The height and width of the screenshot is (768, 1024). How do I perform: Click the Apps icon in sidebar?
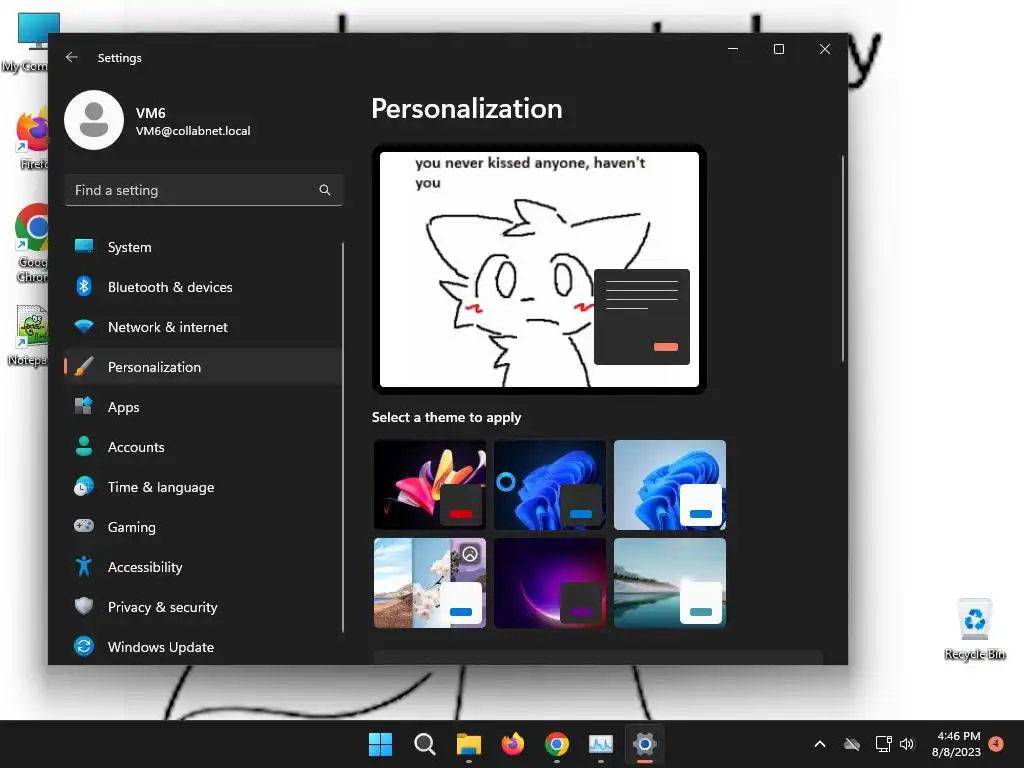coord(84,406)
